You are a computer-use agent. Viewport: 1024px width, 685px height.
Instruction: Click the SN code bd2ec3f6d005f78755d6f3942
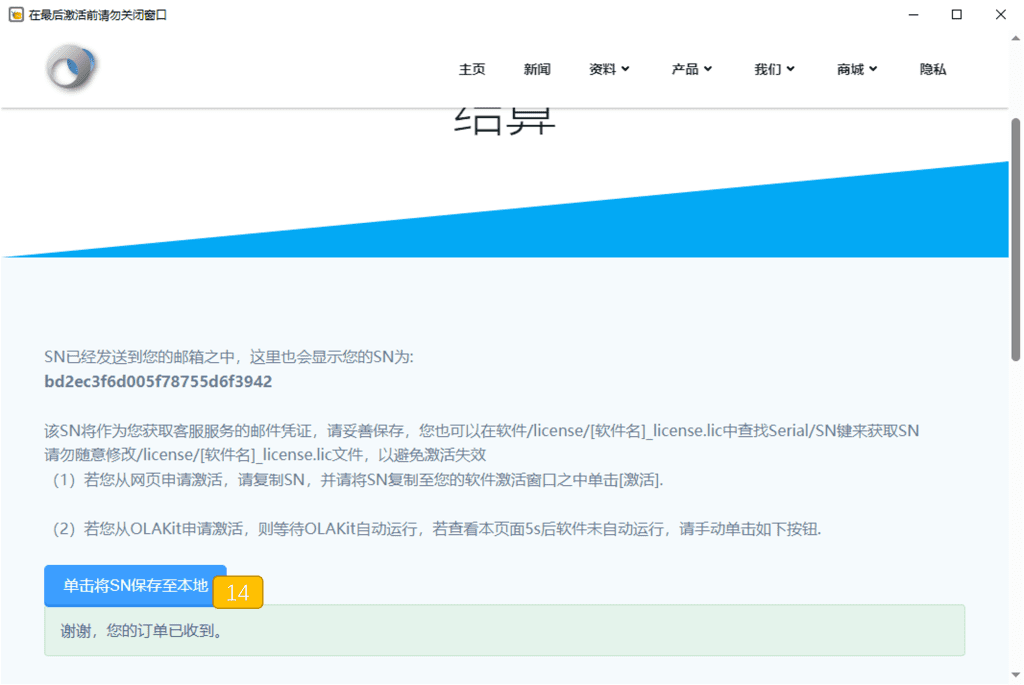[158, 382]
